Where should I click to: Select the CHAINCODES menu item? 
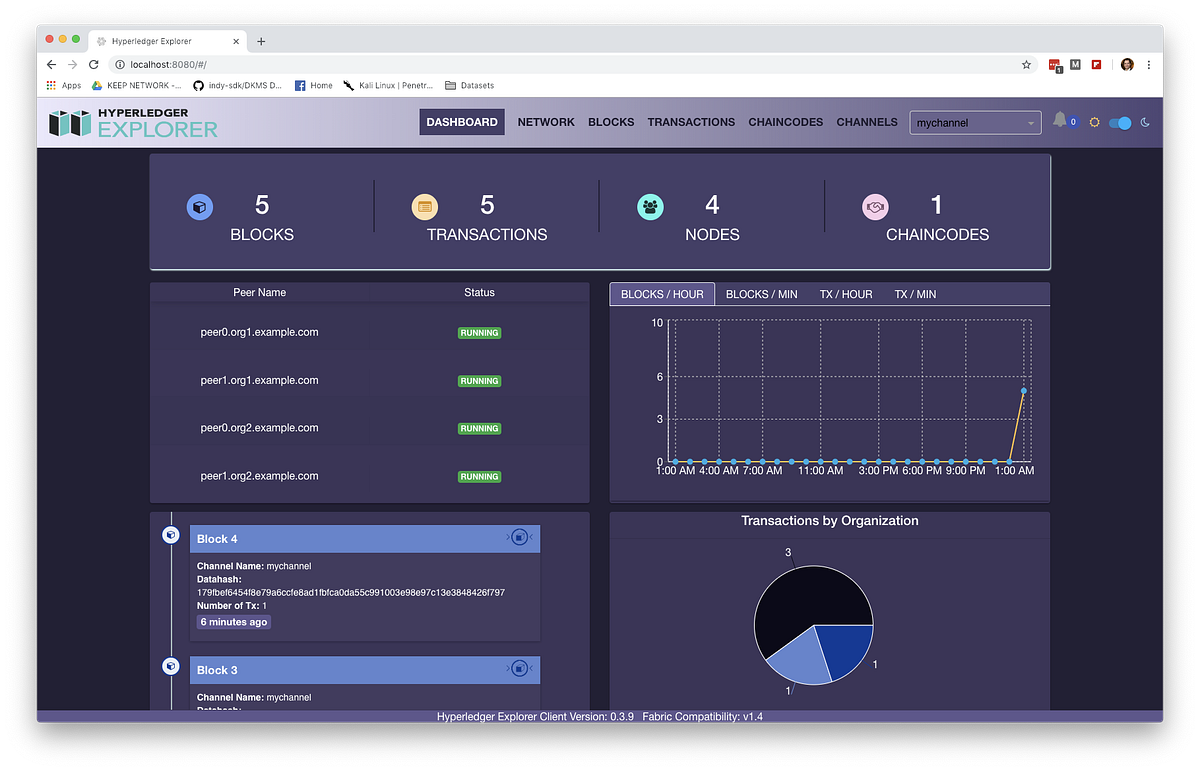pyautogui.click(x=786, y=122)
